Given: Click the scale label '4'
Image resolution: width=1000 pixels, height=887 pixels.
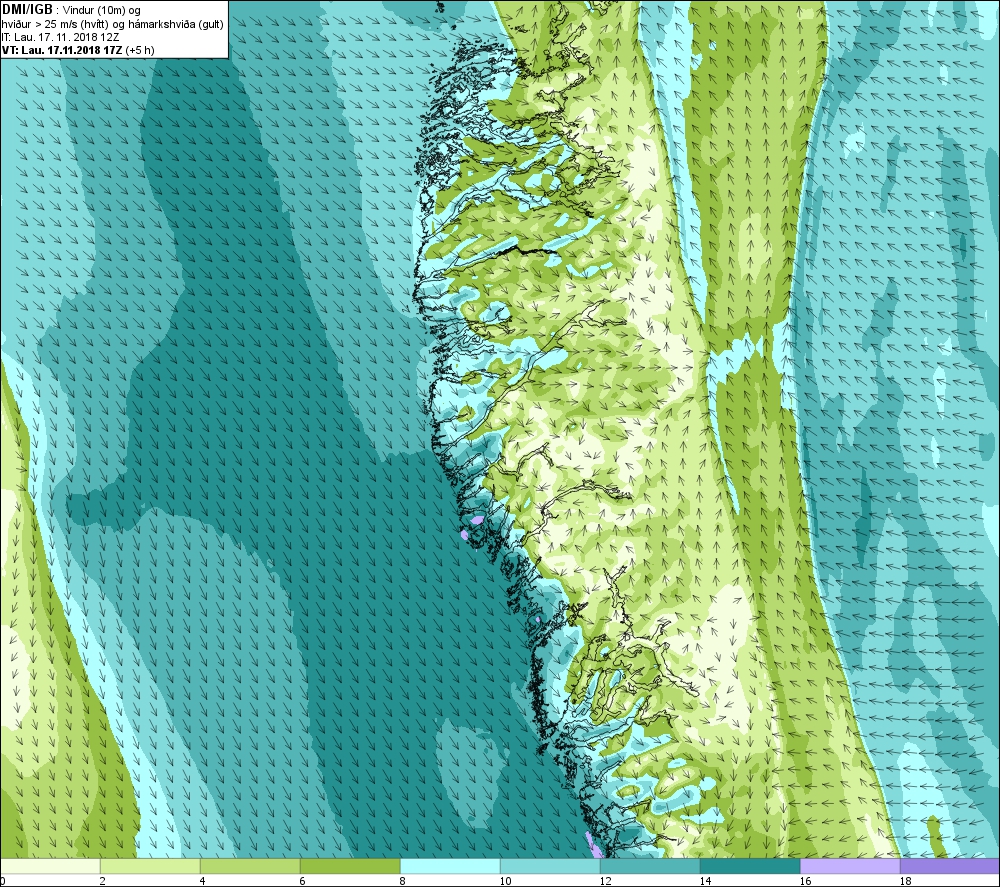Looking at the screenshot, I should [203, 881].
